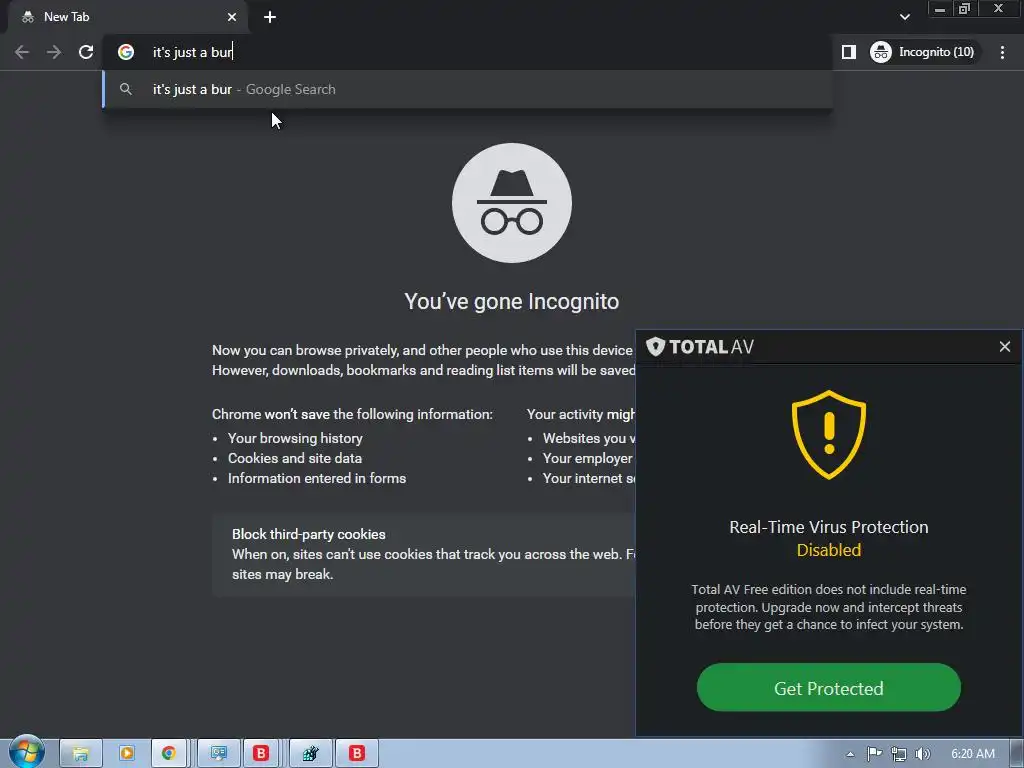Image resolution: width=1024 pixels, height=768 pixels.
Task: Click the last red B taskbar icon
Action: 357,754
